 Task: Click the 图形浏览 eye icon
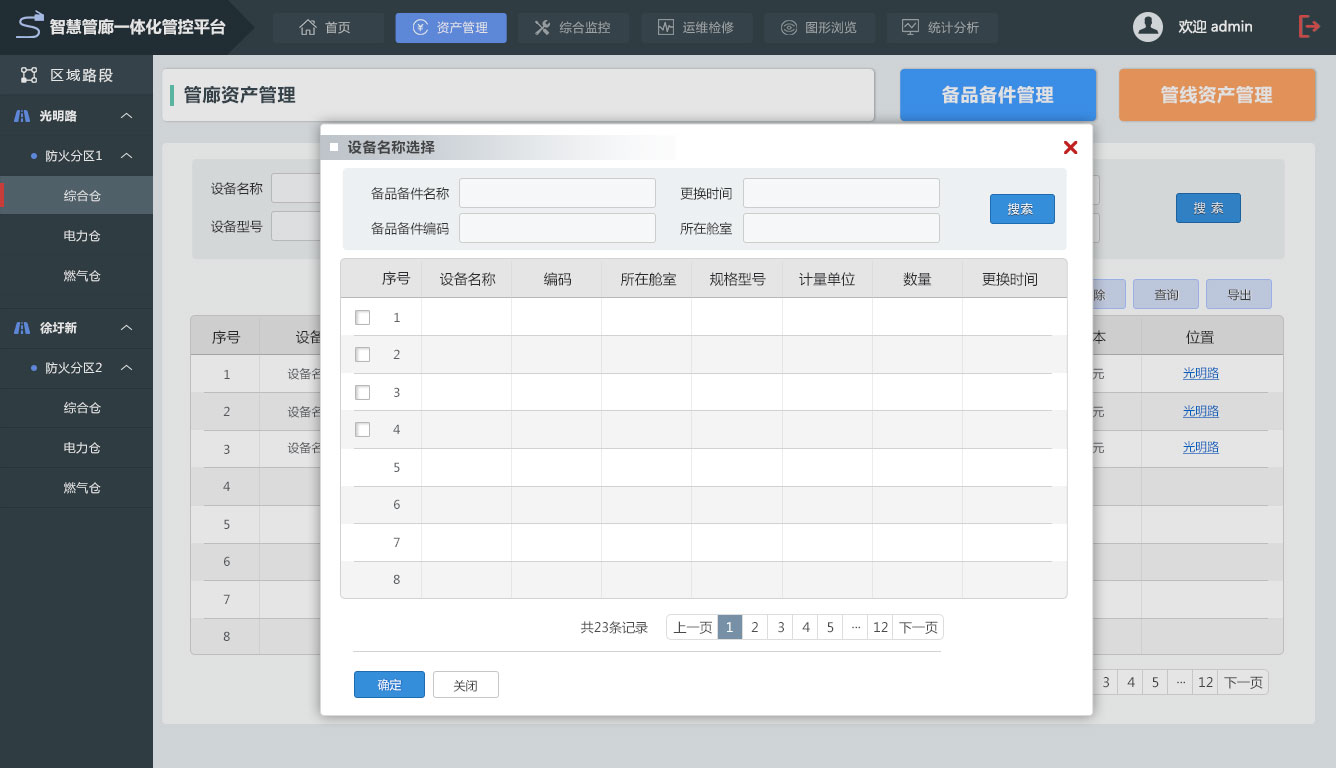[x=789, y=28]
